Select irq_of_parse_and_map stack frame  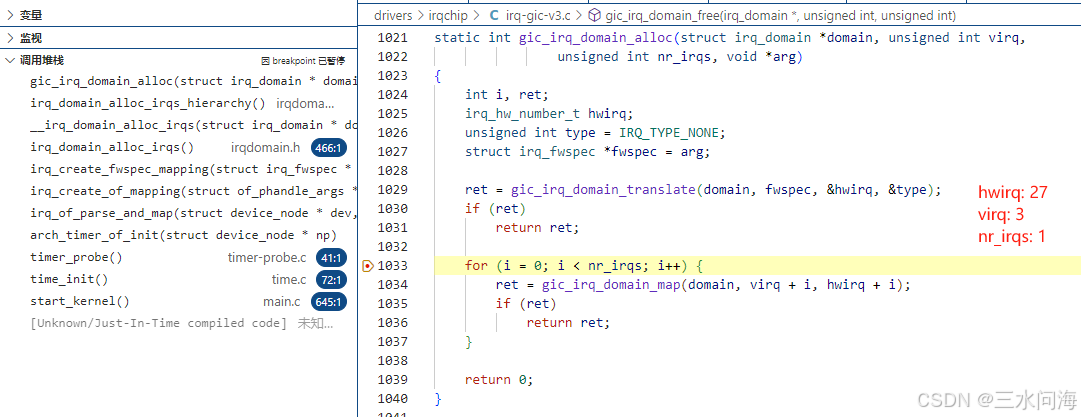point(179,213)
